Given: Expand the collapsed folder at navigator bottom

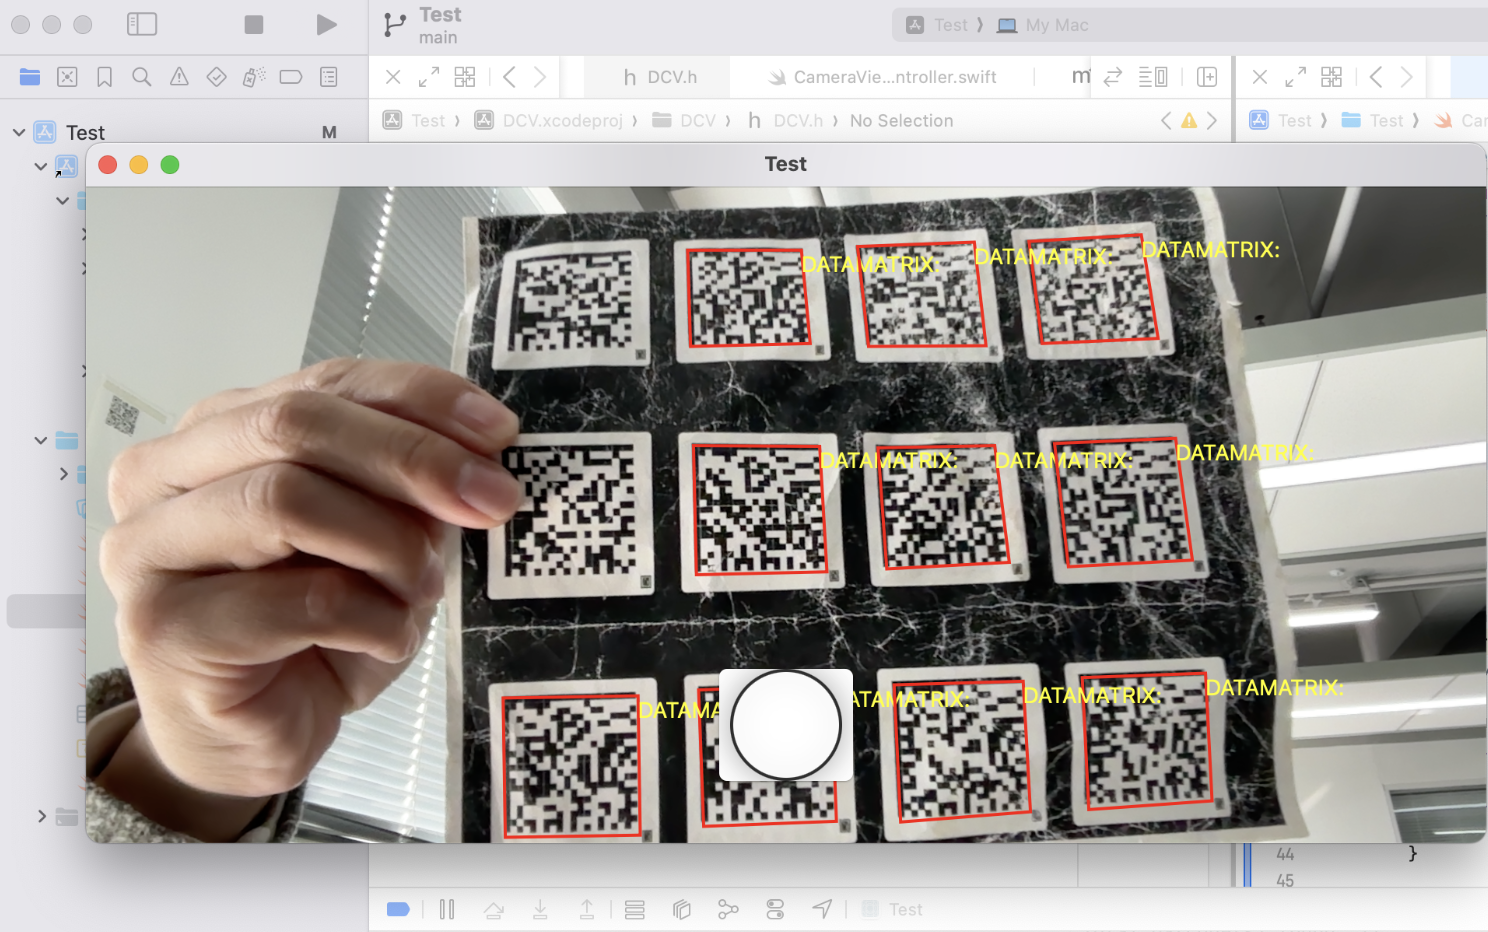Looking at the screenshot, I should pos(41,816).
